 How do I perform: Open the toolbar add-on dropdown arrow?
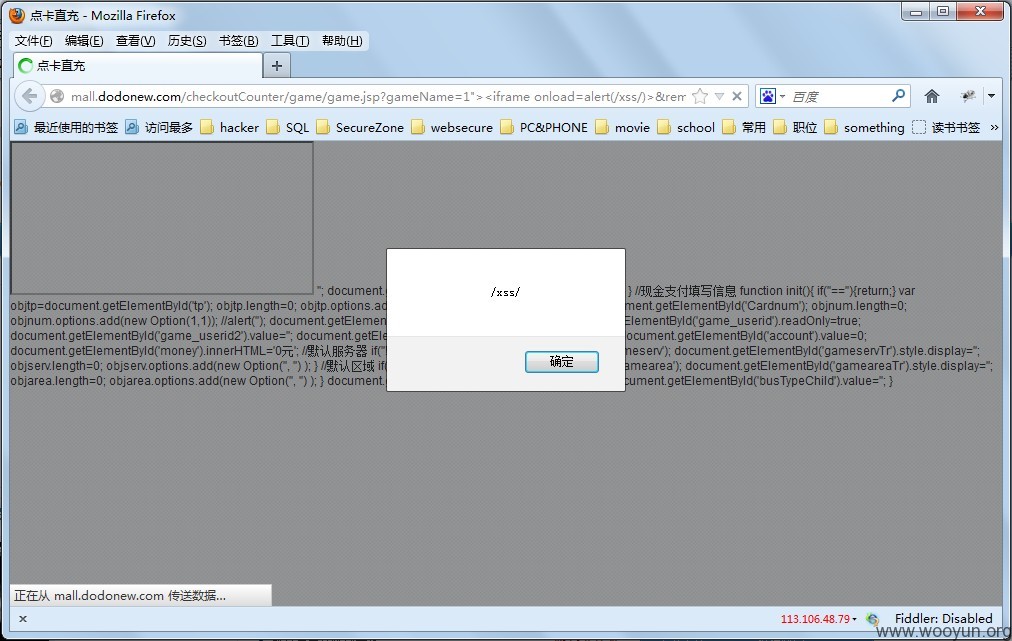click(991, 96)
